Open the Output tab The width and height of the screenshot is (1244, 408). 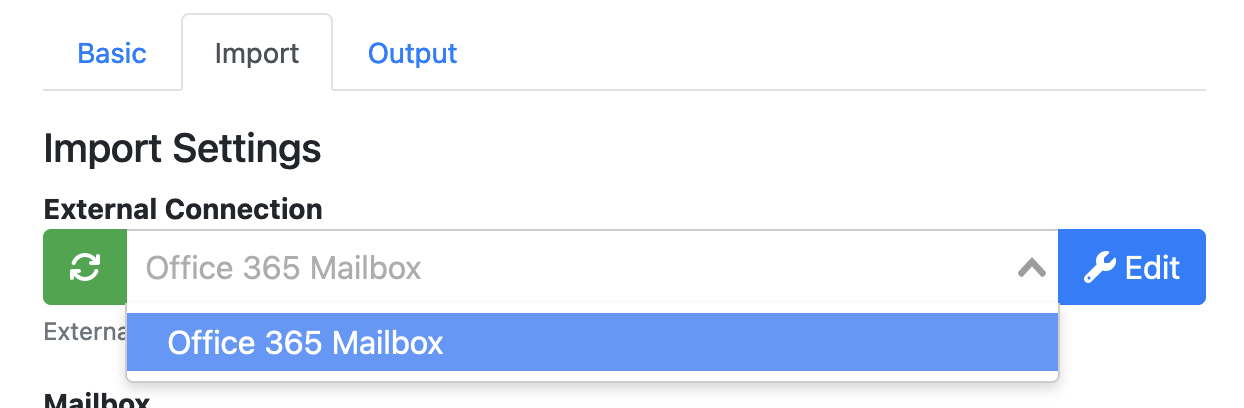tap(412, 53)
